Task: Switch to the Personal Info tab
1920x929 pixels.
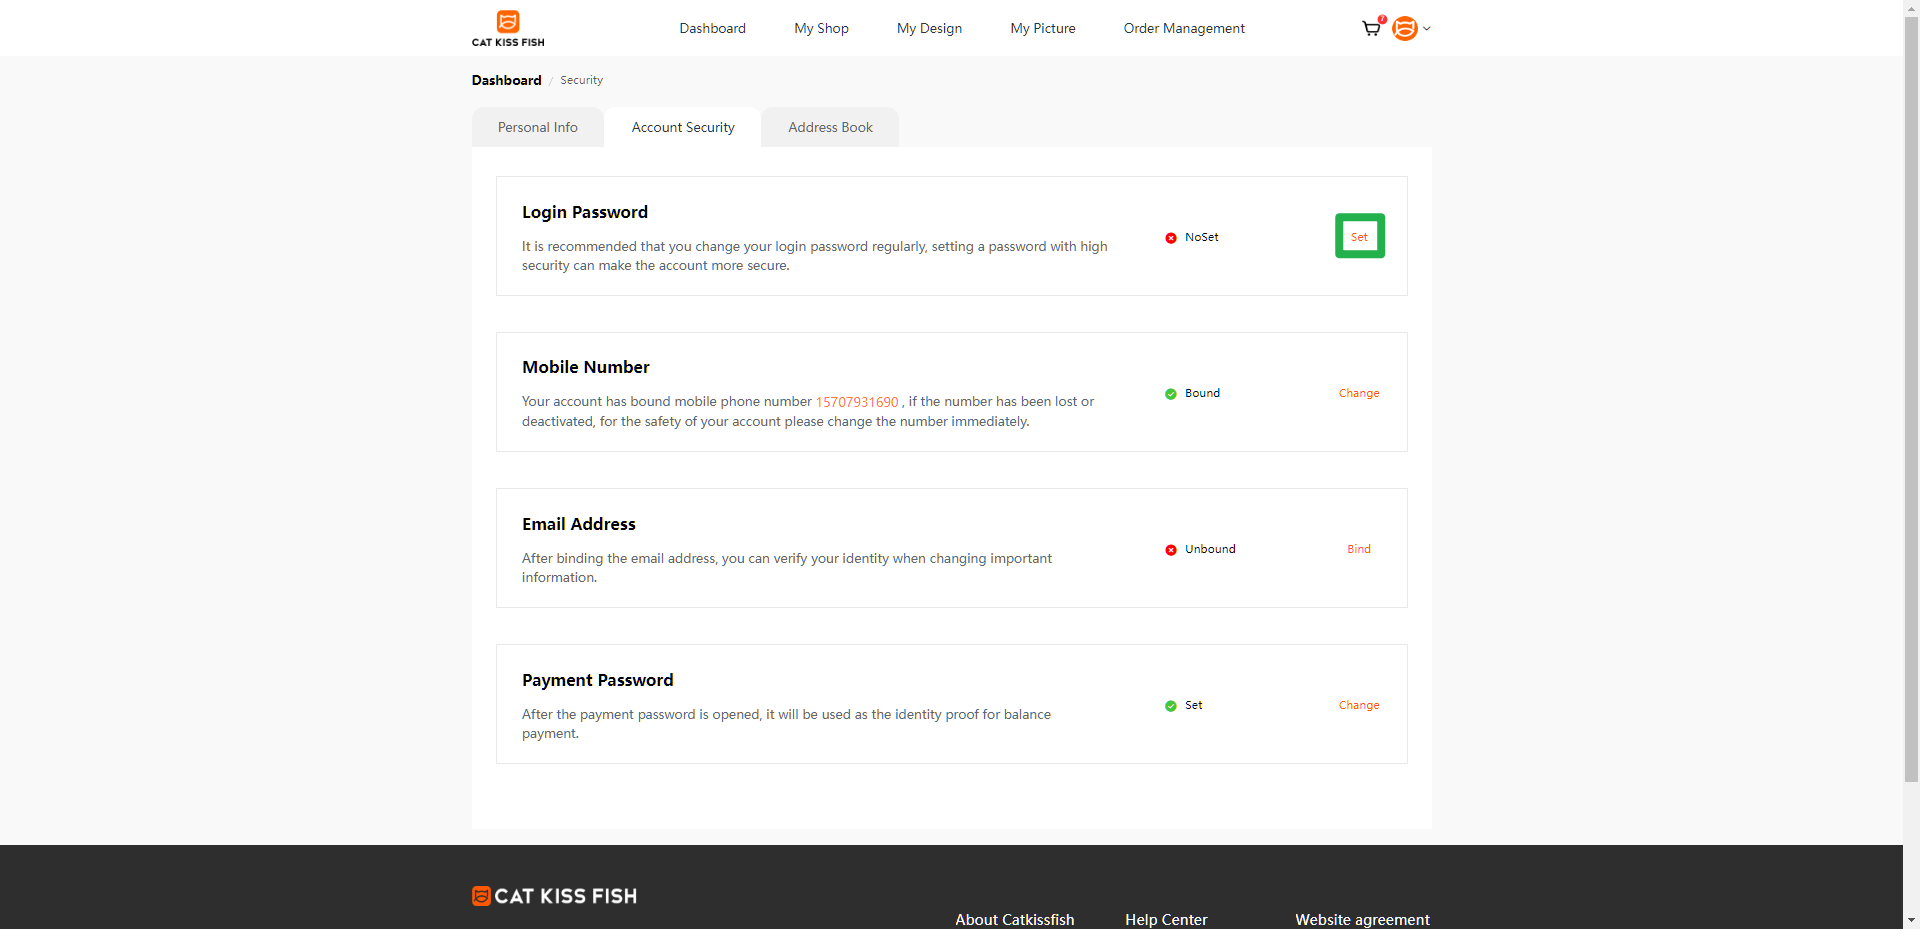Action: (538, 127)
